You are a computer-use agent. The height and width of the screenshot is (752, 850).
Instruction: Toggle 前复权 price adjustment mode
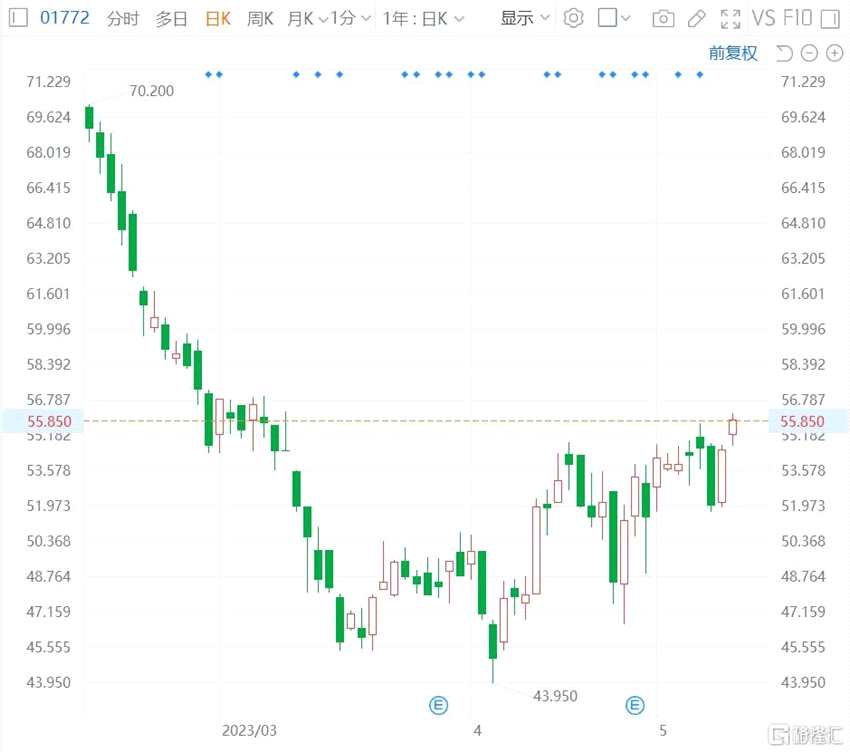[733, 53]
